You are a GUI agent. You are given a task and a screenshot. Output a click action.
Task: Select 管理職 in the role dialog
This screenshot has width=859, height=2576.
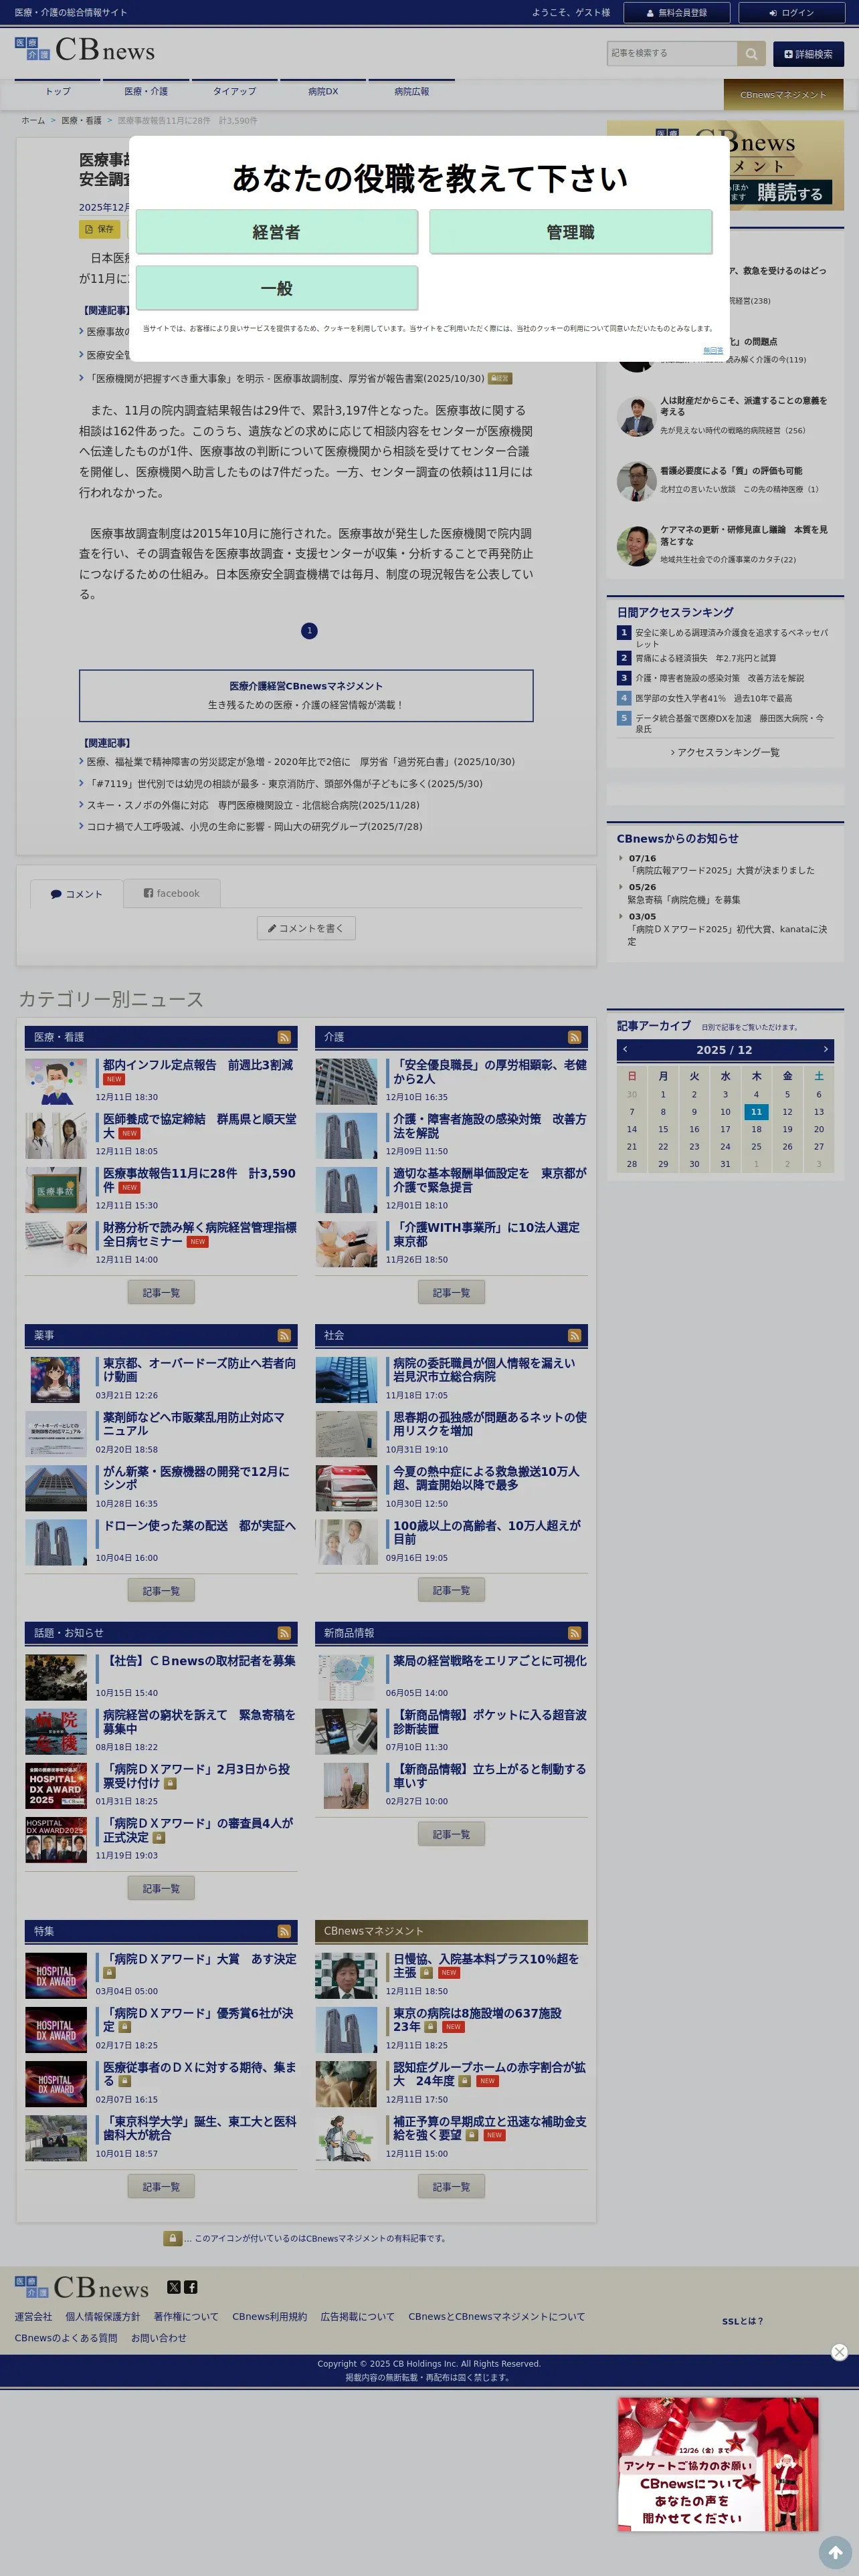coord(570,232)
